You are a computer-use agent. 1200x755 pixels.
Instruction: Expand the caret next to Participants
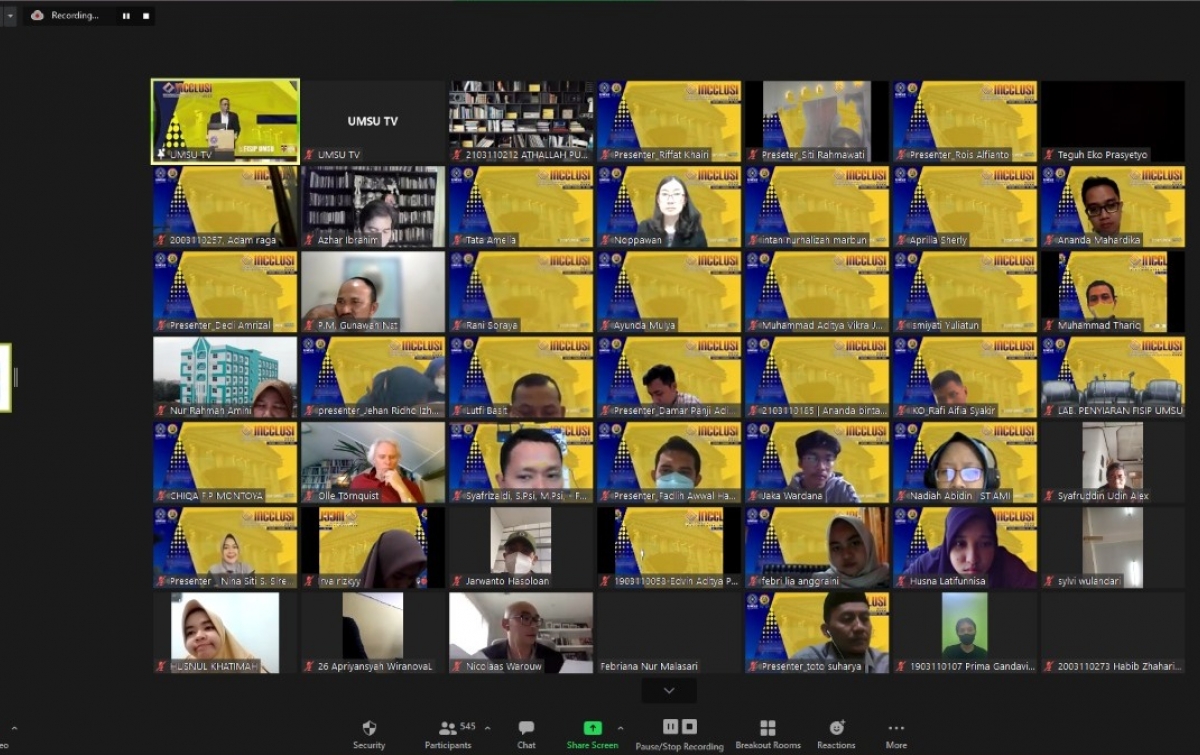click(x=488, y=728)
